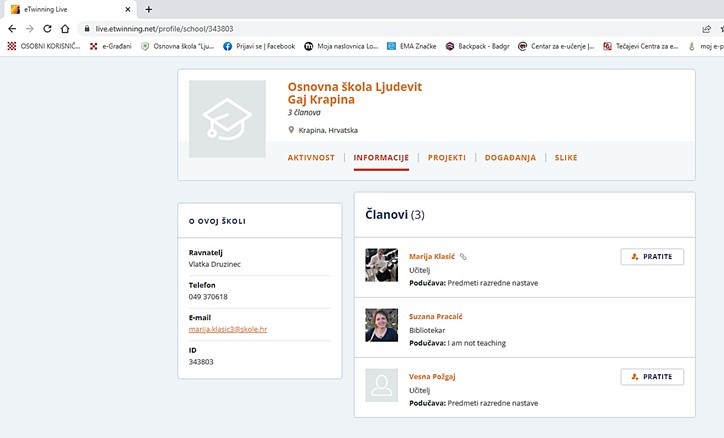Image resolution: width=724 pixels, height=438 pixels.
Task: Open the e-Građani bookmark
Action: click(111, 46)
